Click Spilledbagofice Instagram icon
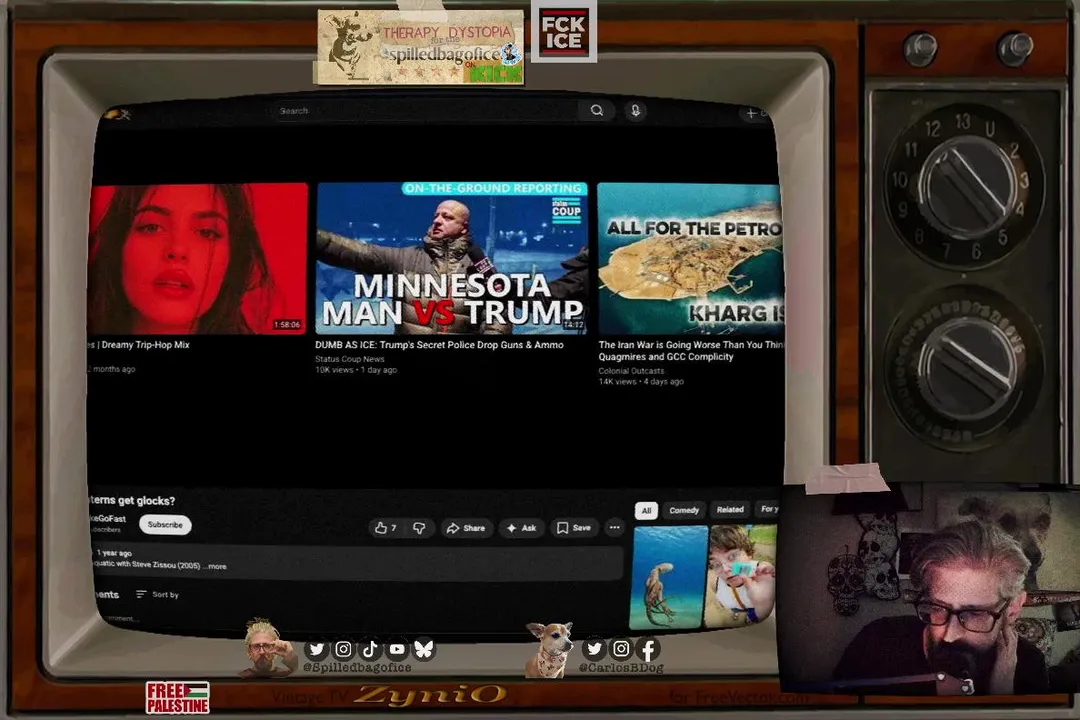This screenshot has width=1080, height=720. [343, 649]
